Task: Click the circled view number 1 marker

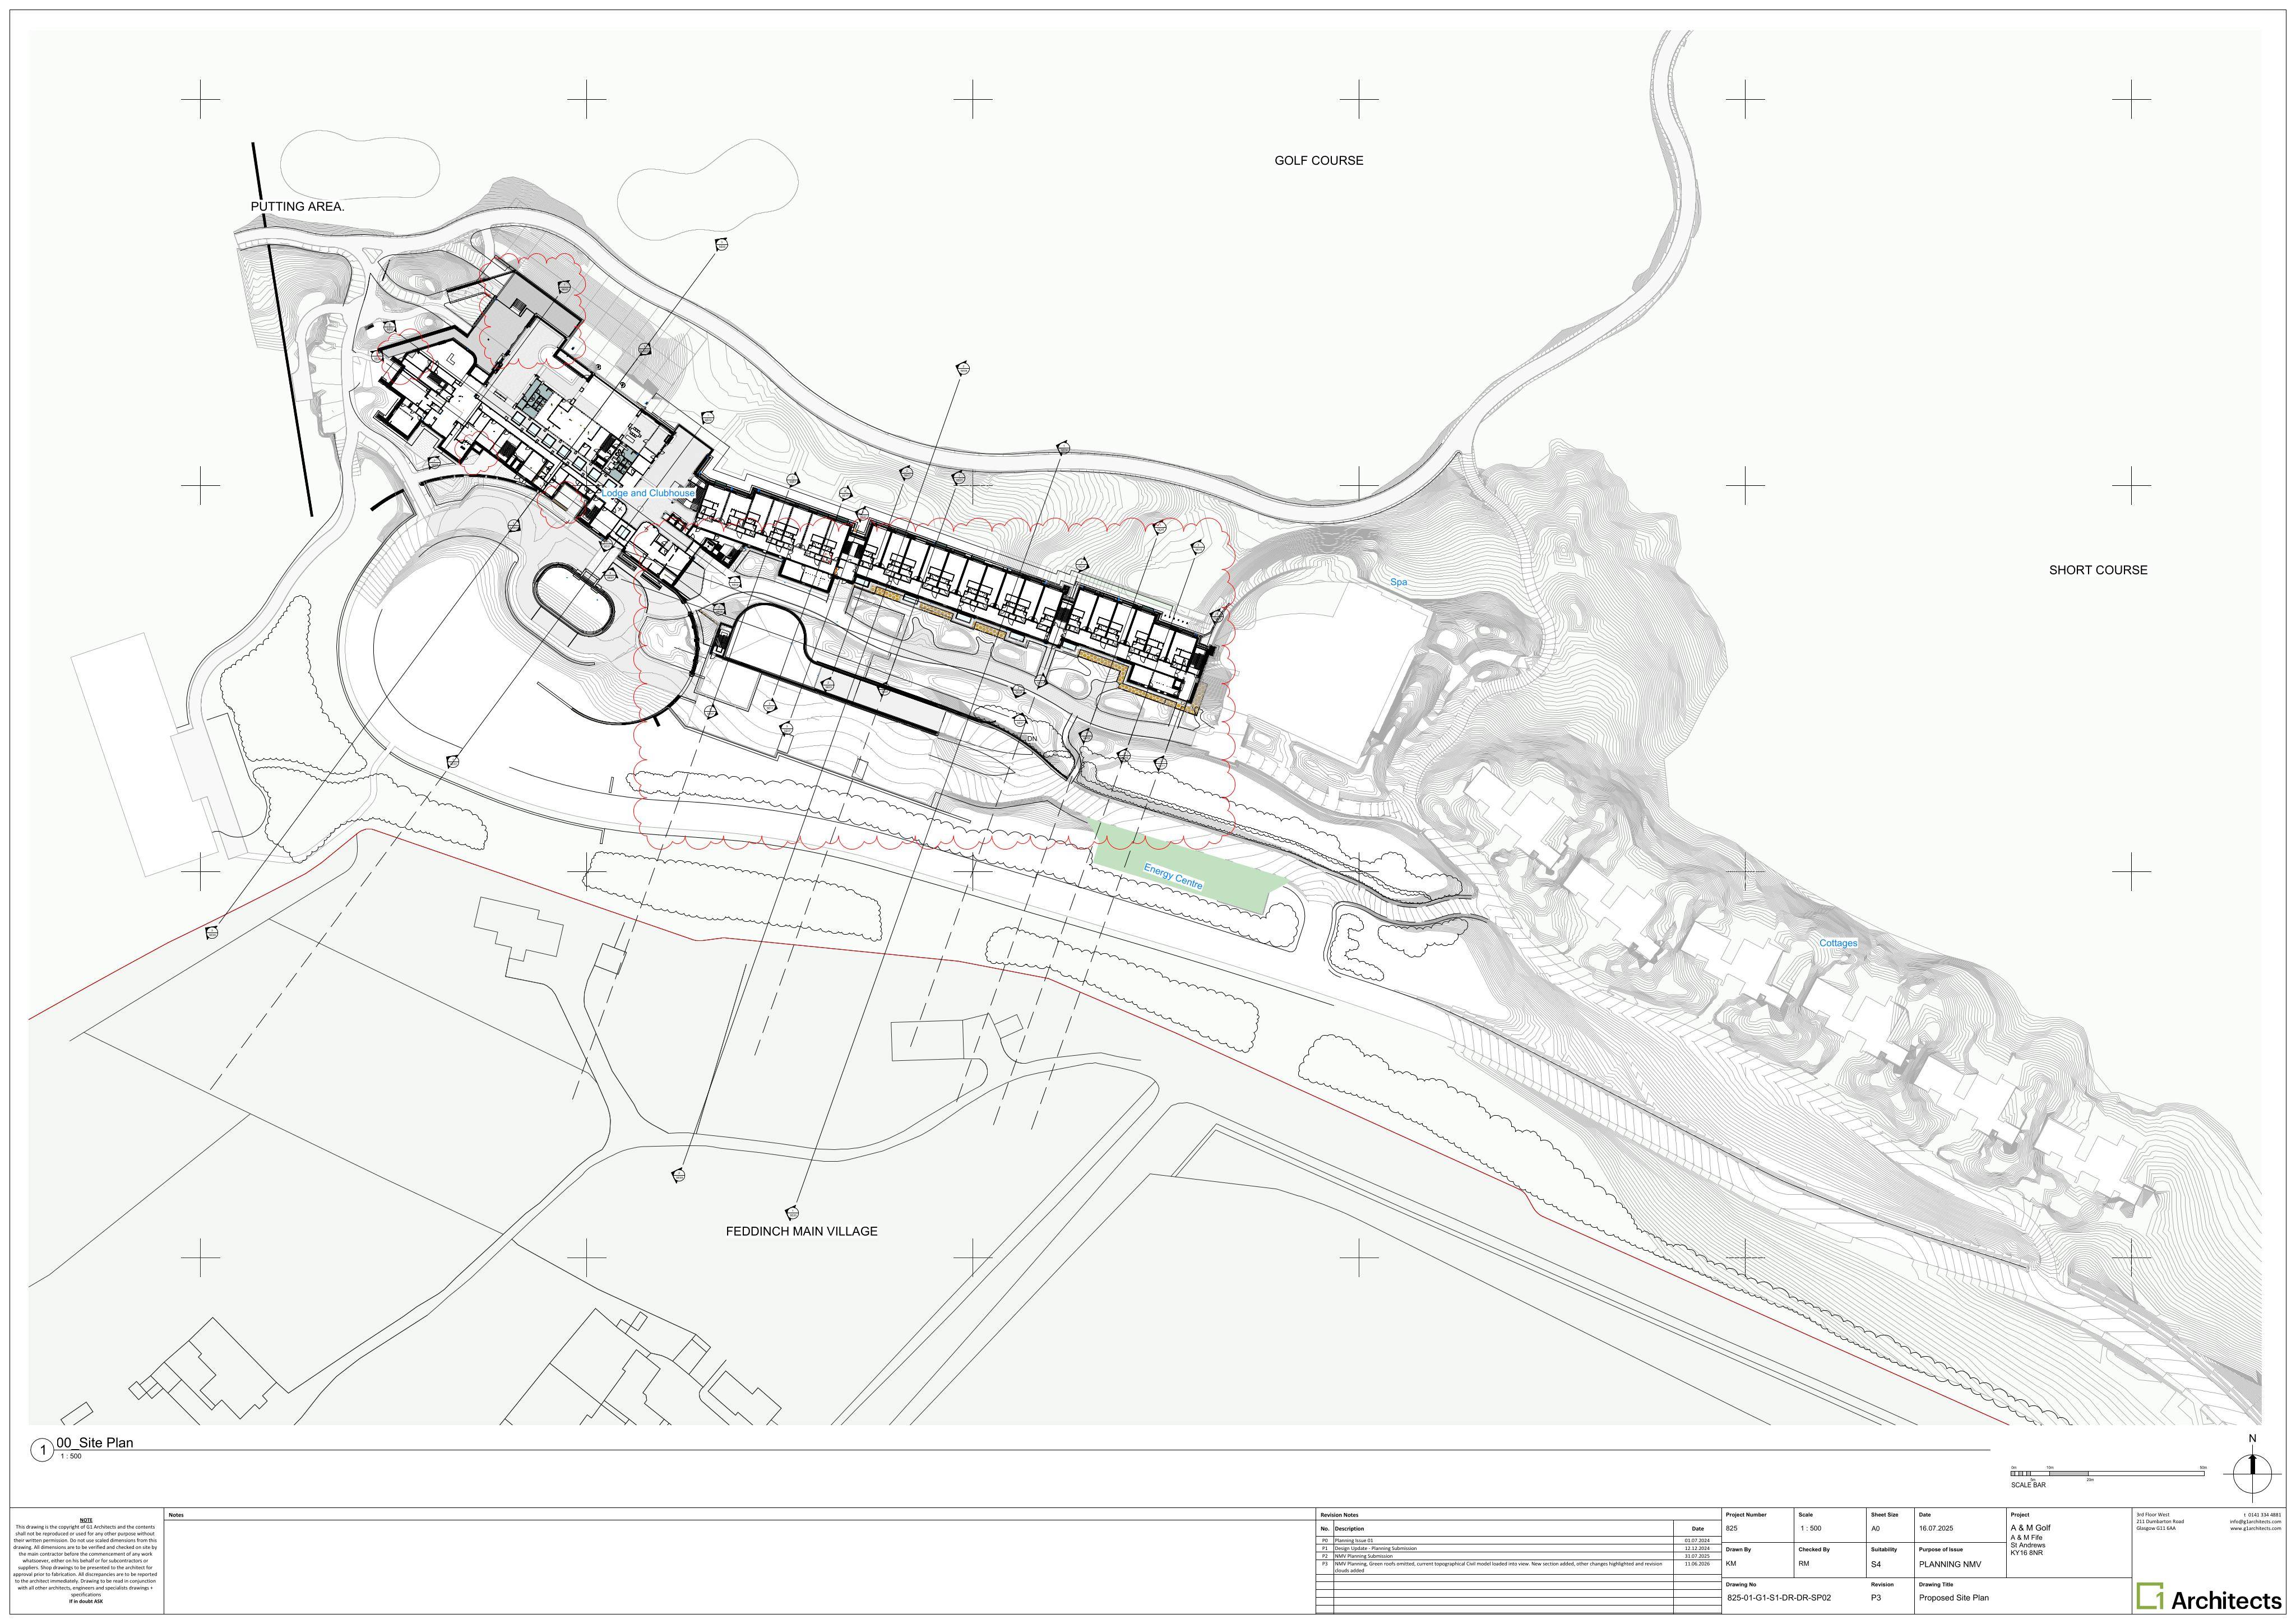Action: click(x=42, y=1450)
